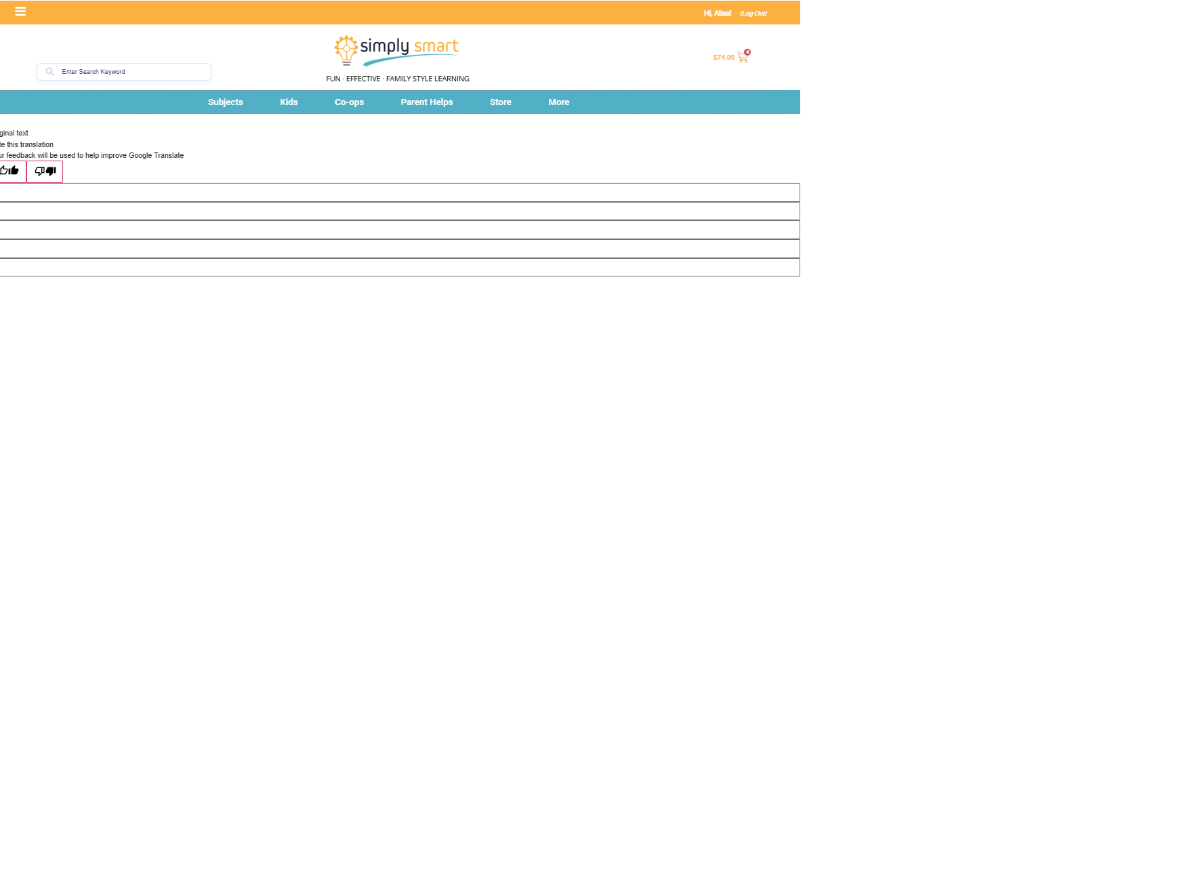Click the "original text" label
1200x873 pixels.
pyautogui.click(x=14, y=133)
